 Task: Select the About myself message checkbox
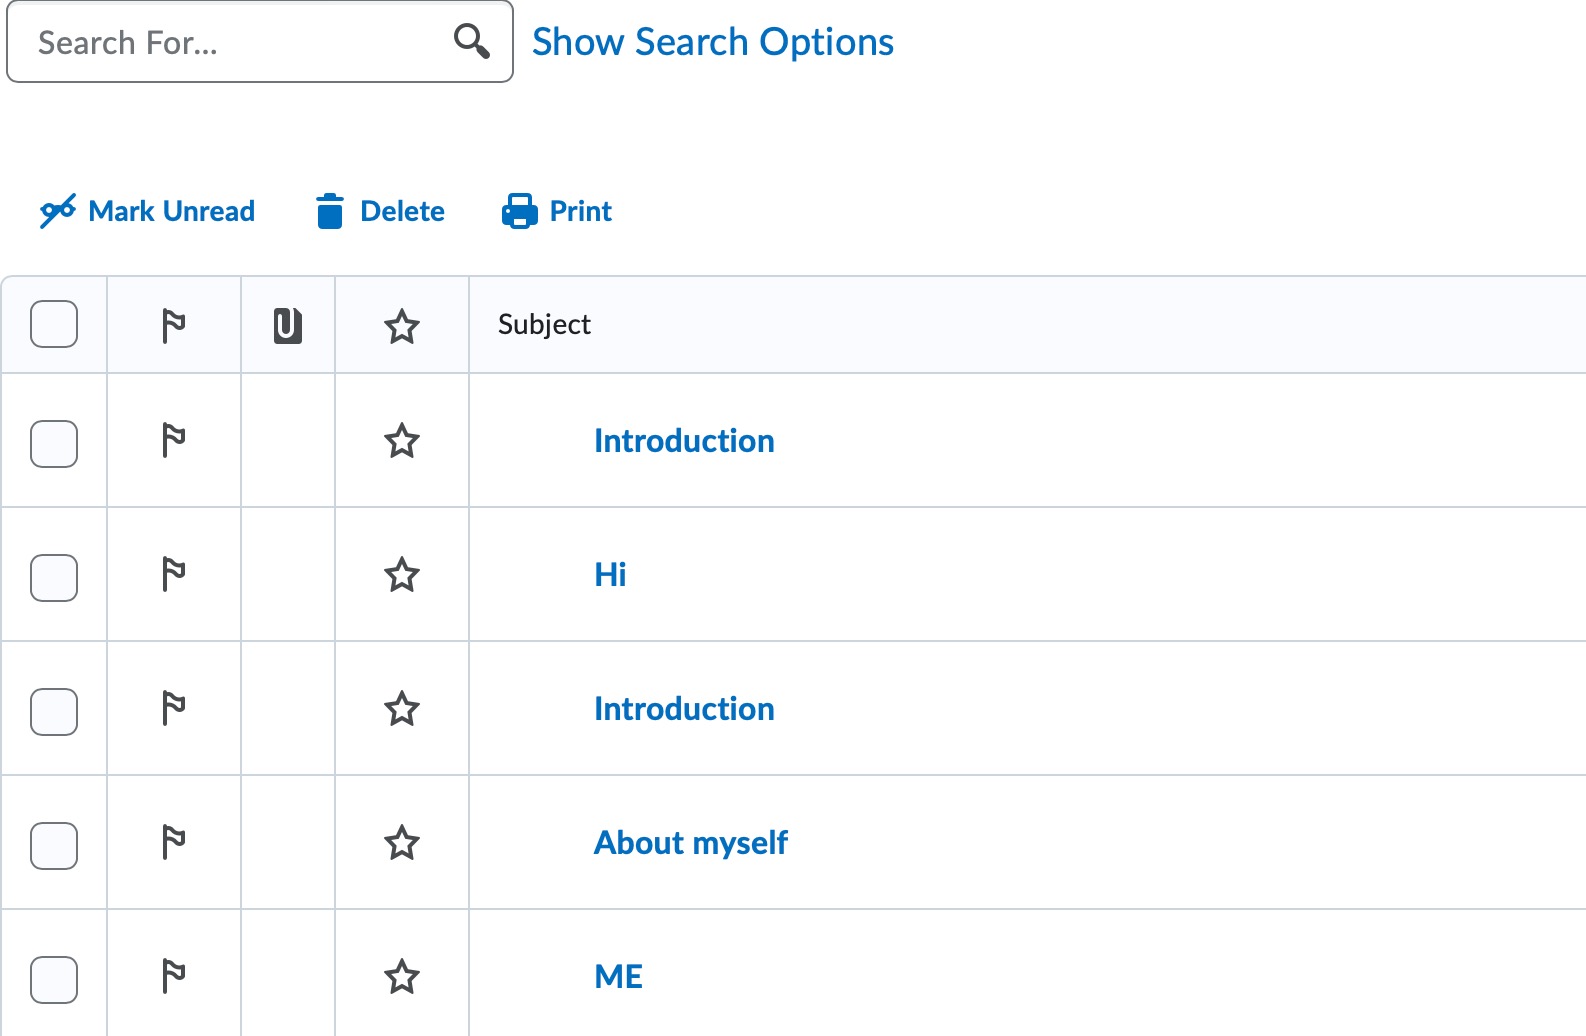tap(54, 845)
